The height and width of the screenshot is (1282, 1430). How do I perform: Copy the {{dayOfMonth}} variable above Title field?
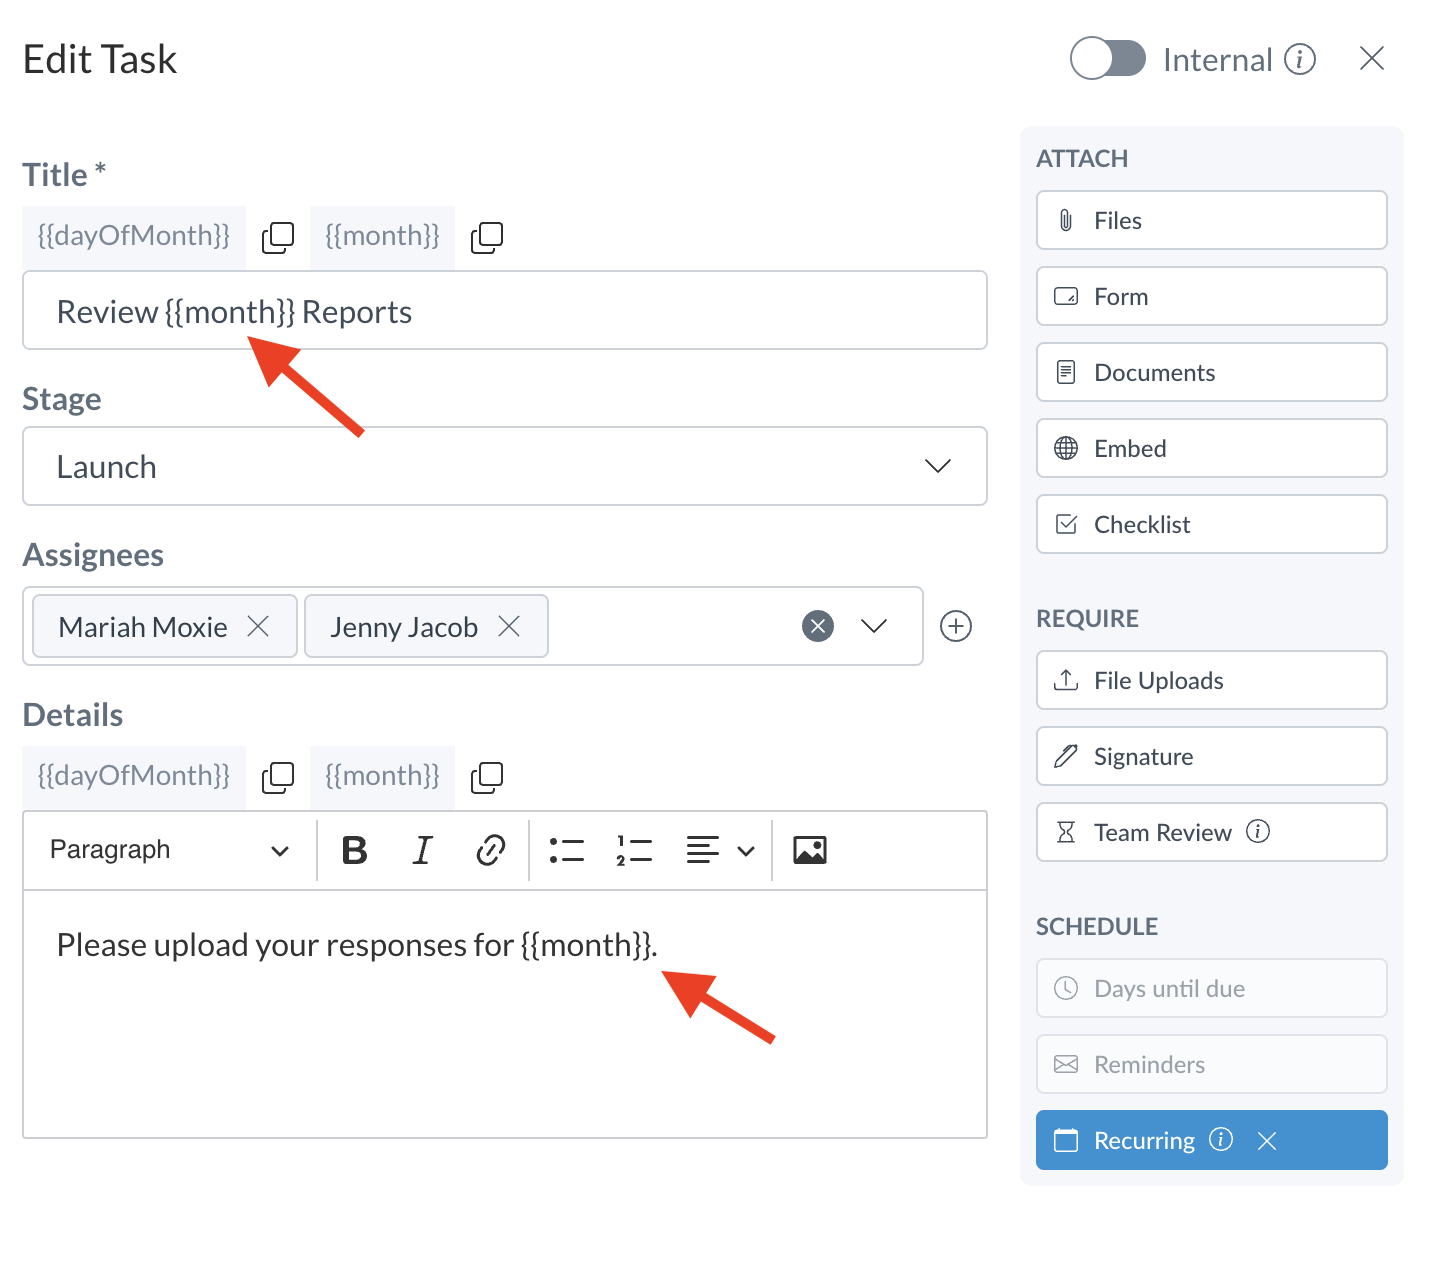tap(277, 237)
